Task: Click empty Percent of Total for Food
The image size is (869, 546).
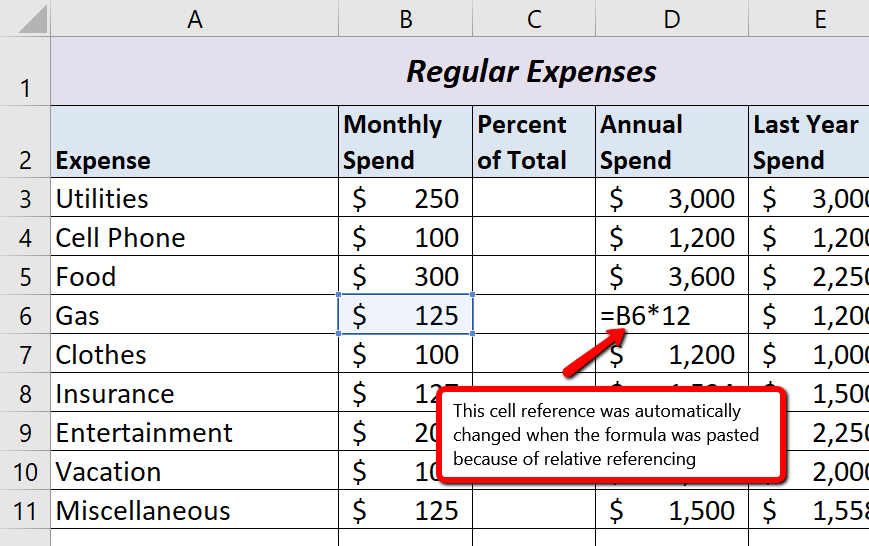Action: 534,275
